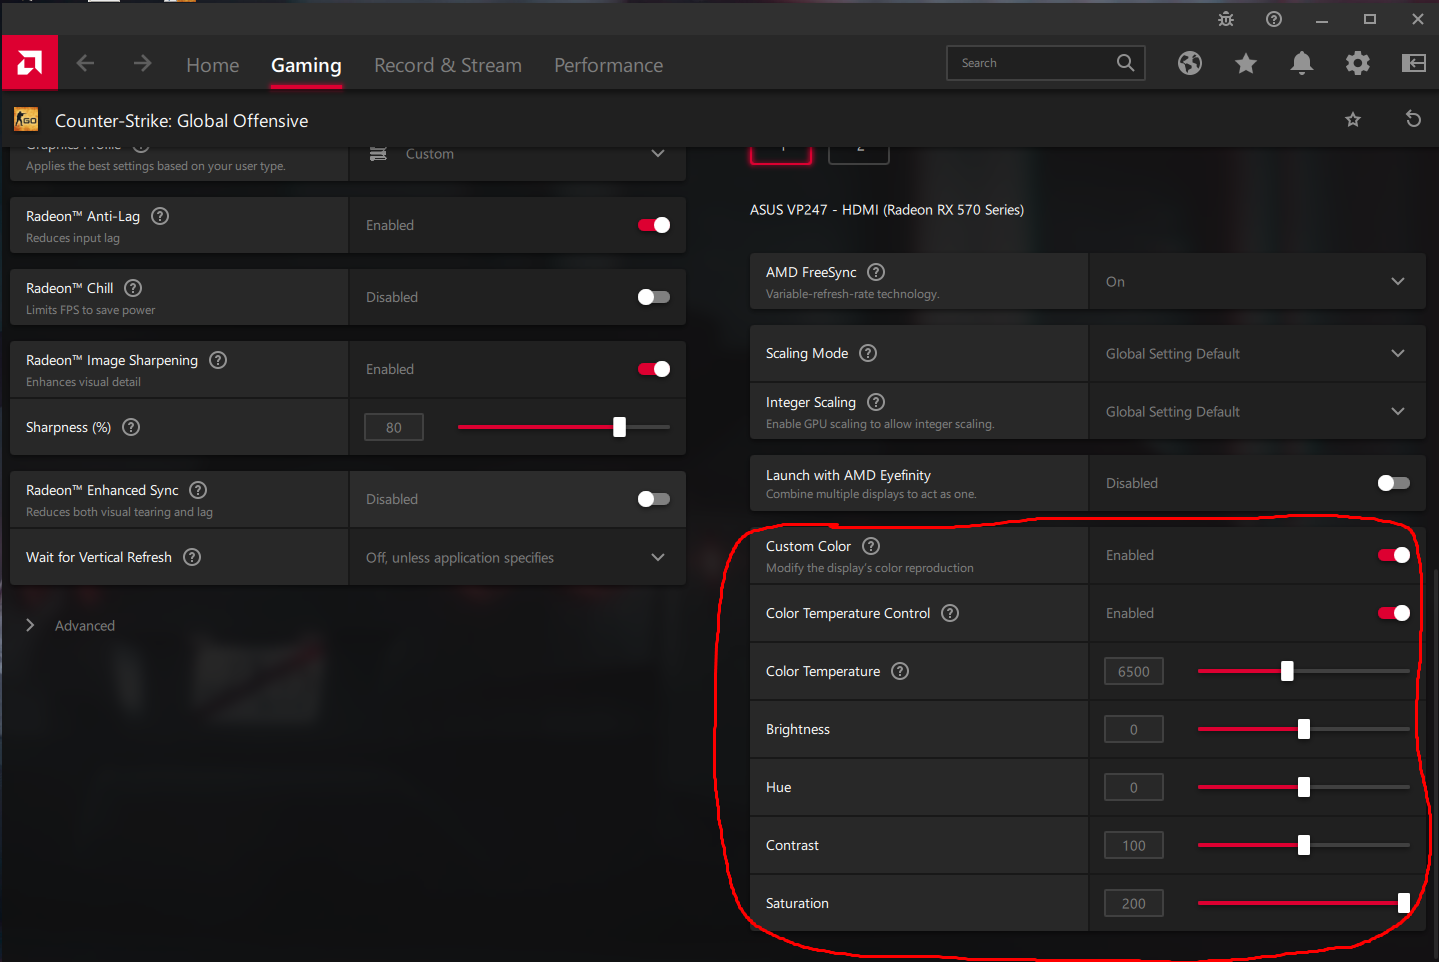Enable the Radeon Enhanced Sync toggle
The height and width of the screenshot is (962, 1439).
tap(654, 499)
